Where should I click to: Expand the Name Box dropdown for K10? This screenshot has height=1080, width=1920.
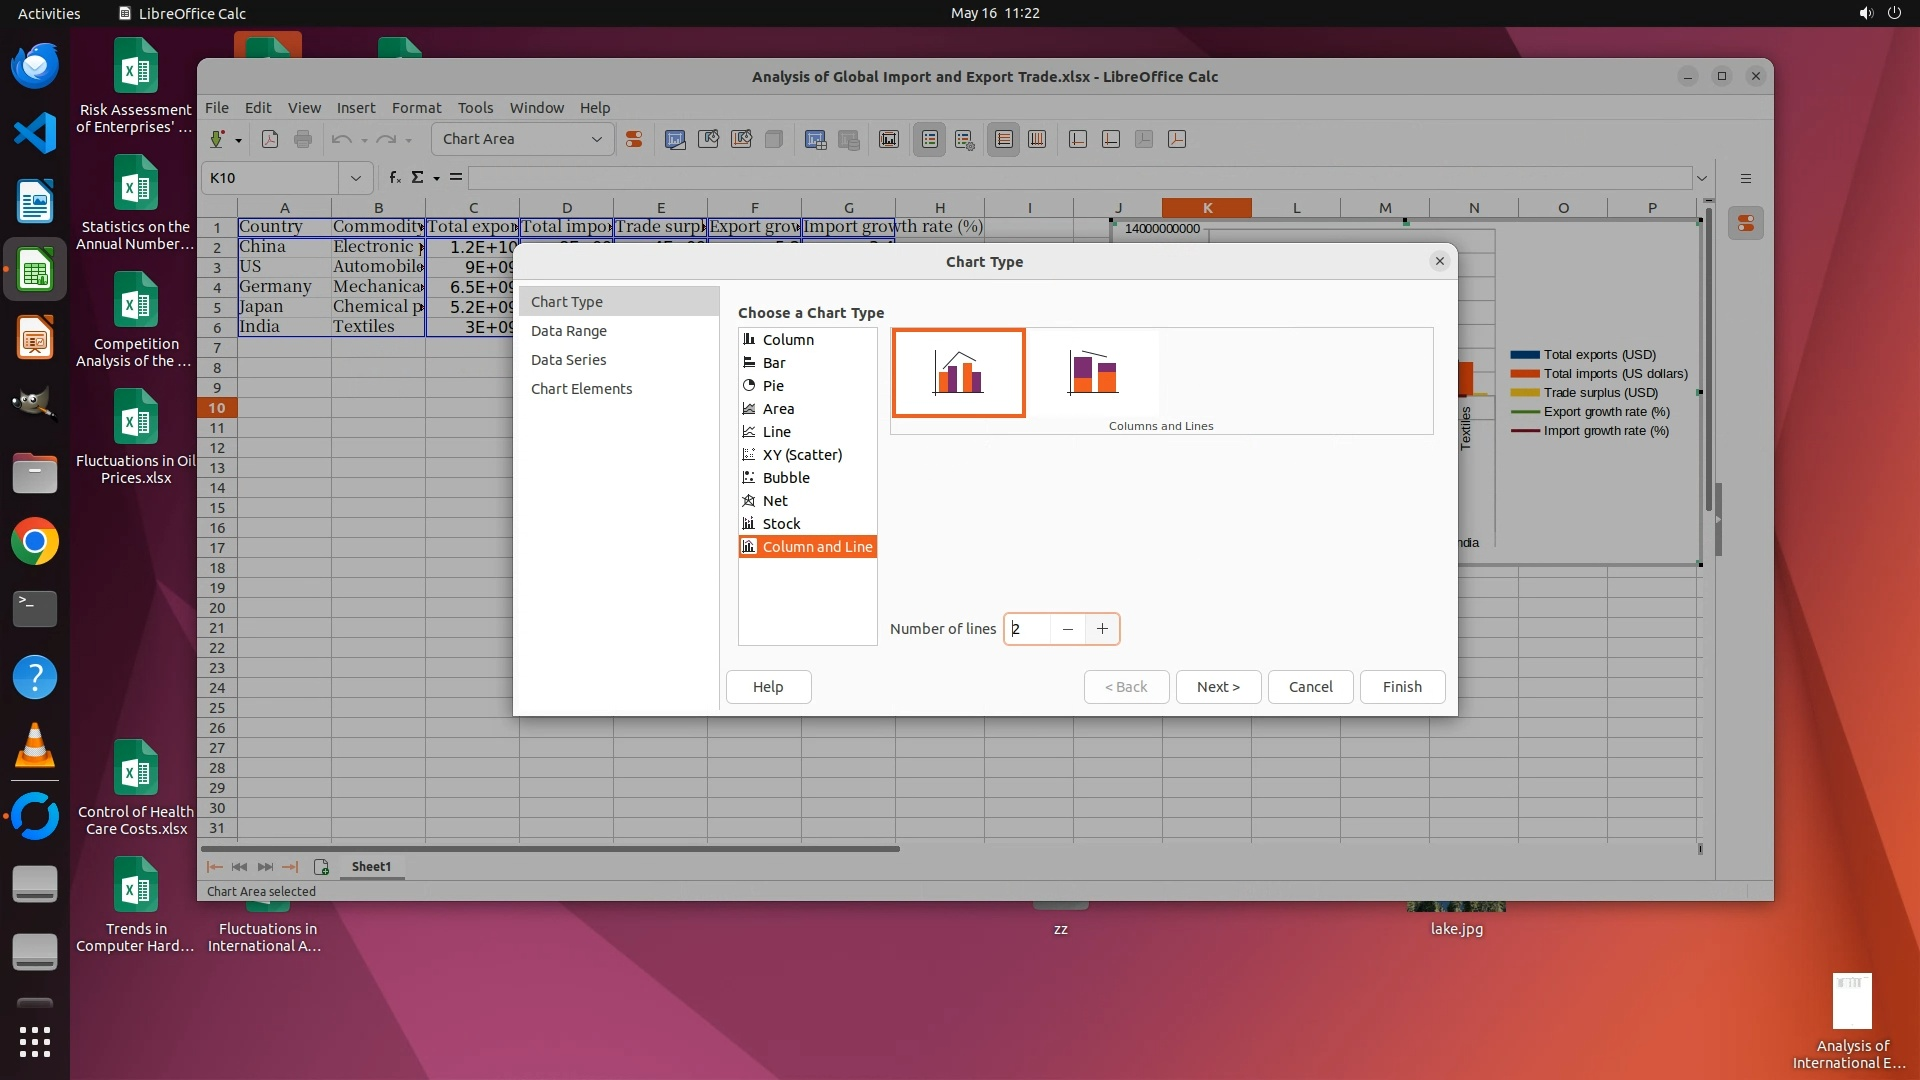coord(355,178)
